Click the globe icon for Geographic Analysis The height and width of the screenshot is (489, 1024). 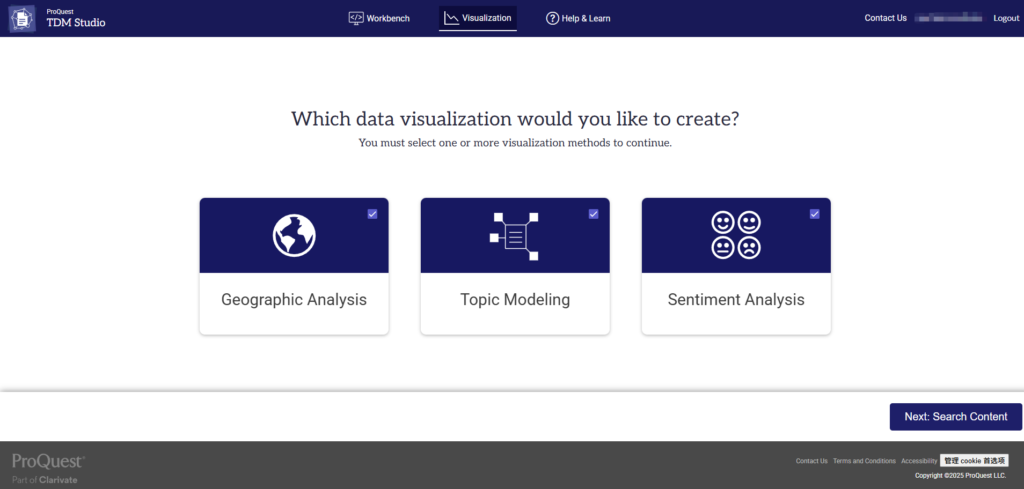pyautogui.click(x=294, y=235)
